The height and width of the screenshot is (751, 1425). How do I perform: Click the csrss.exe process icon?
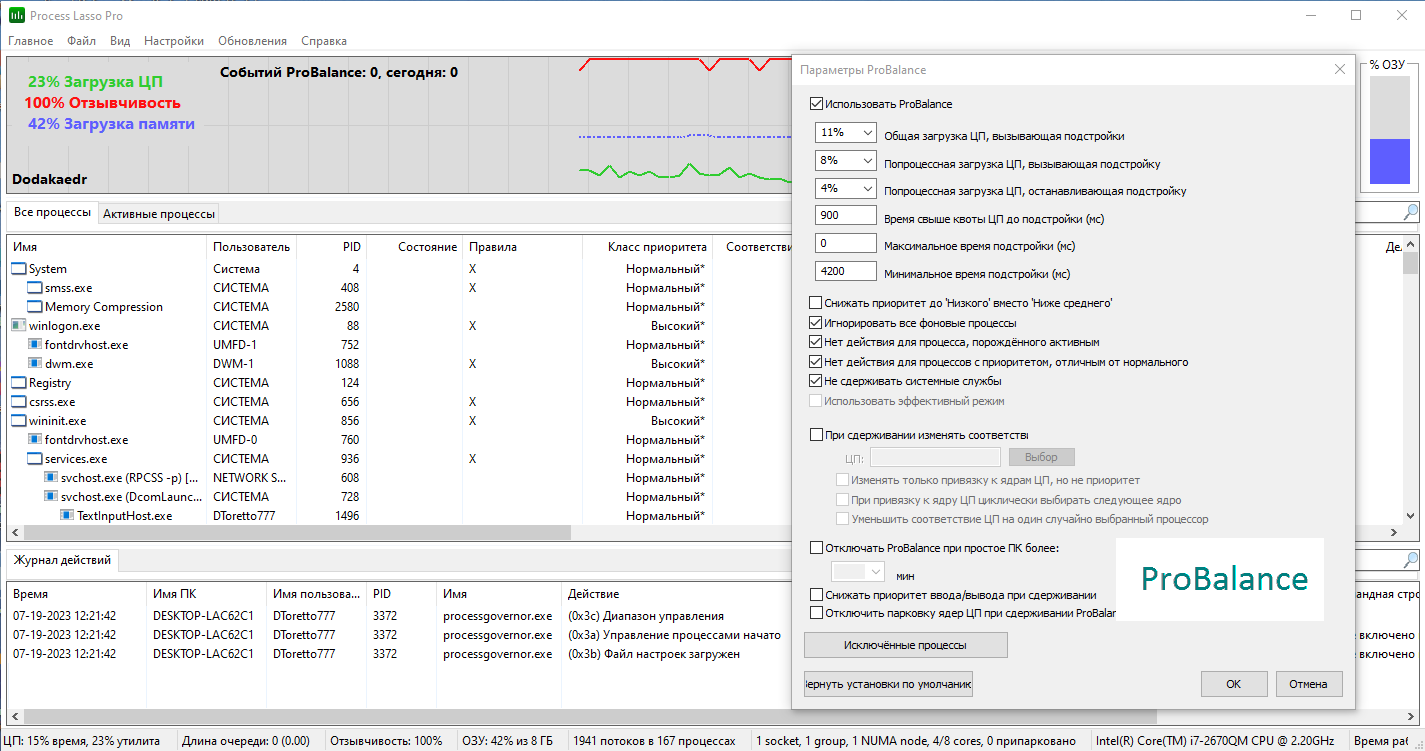19,402
